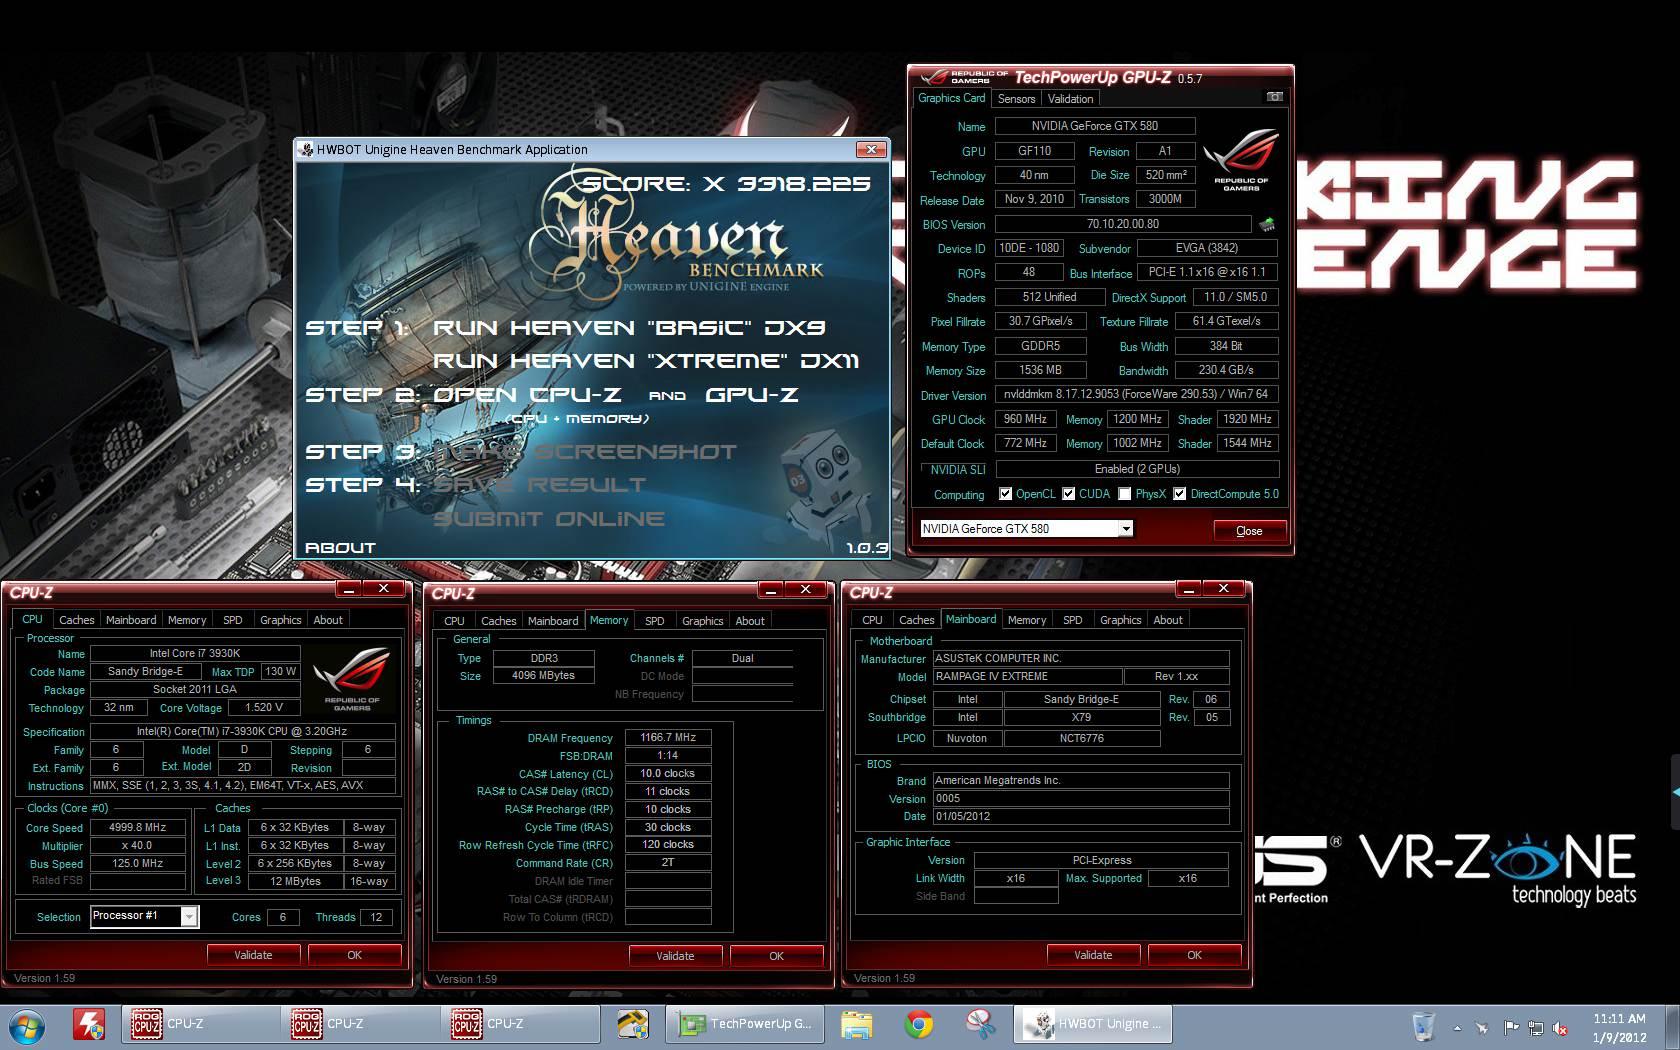Open the Recycle Bin in the taskbar

(1423, 1026)
